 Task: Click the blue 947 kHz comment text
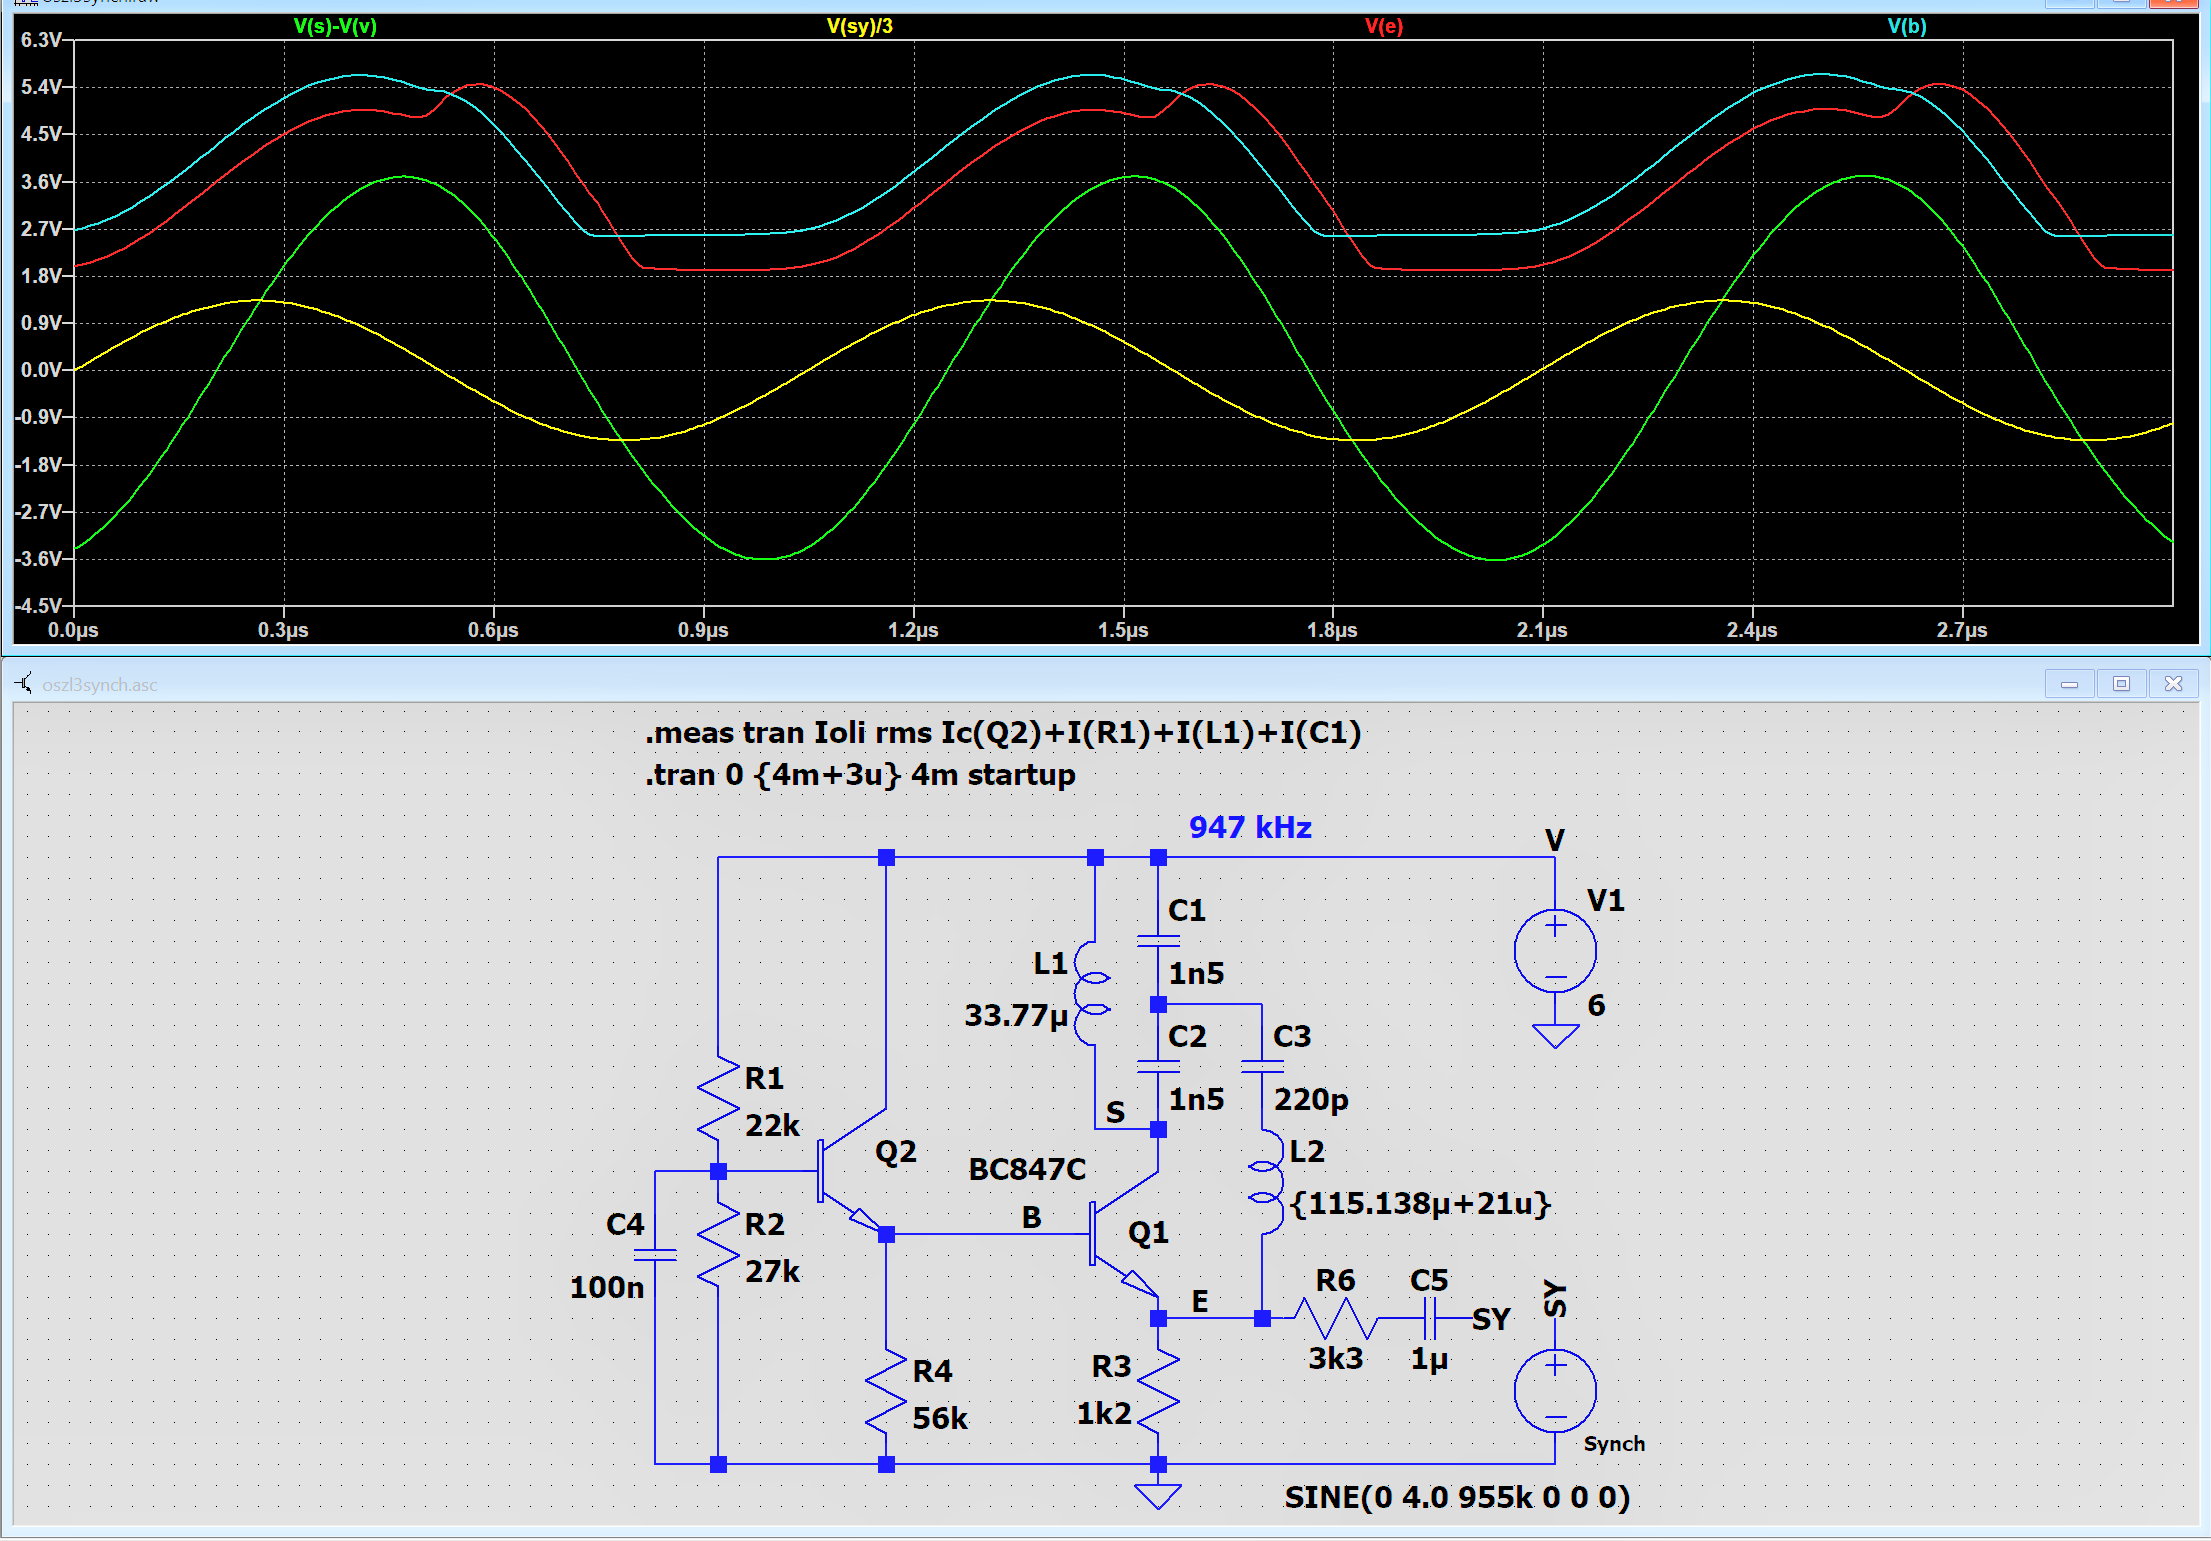click(1249, 827)
